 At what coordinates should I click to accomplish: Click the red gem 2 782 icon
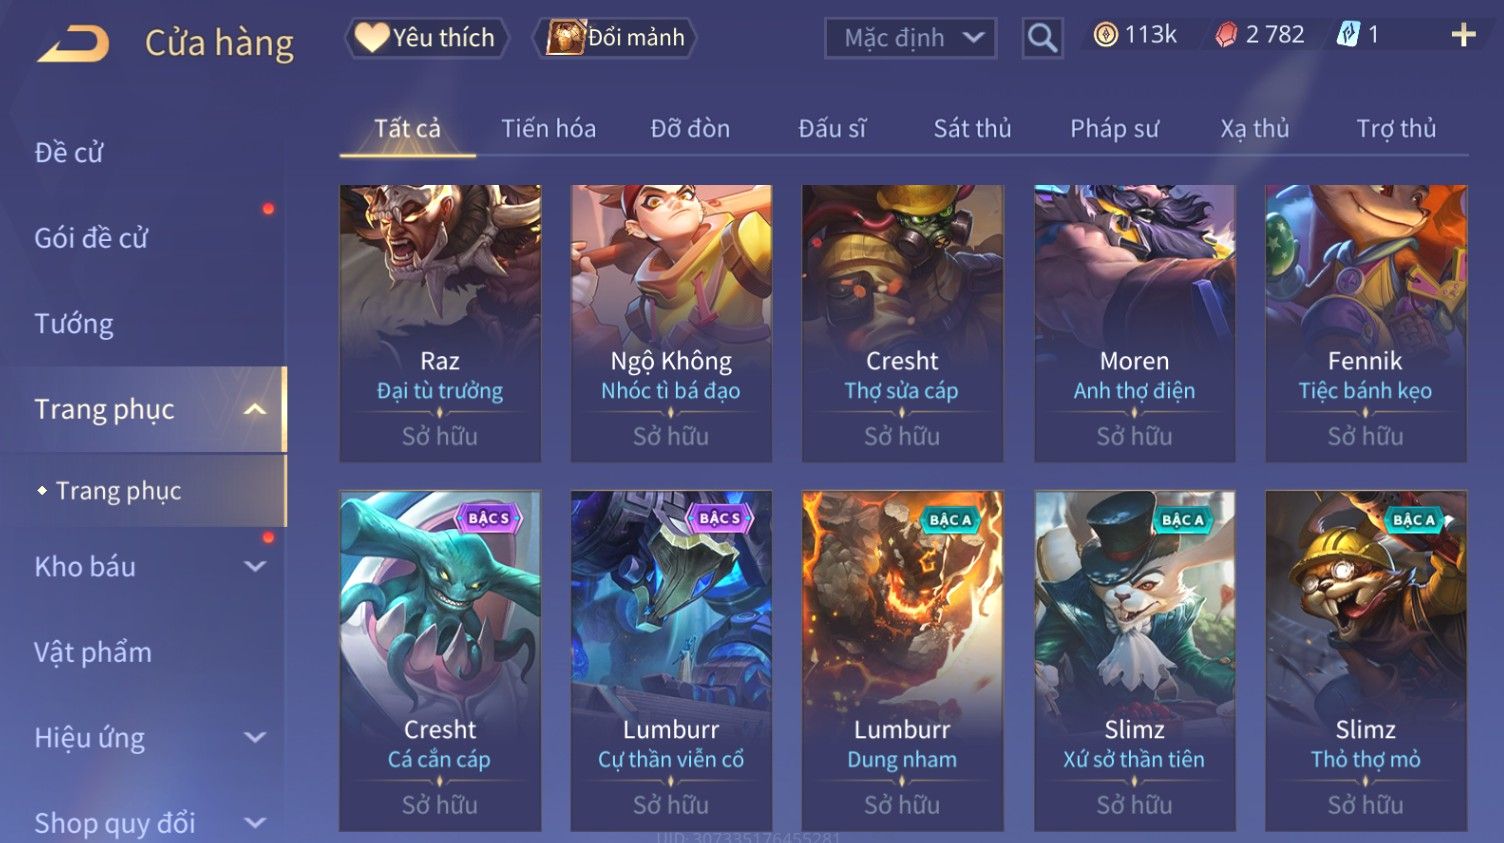(x=1225, y=35)
